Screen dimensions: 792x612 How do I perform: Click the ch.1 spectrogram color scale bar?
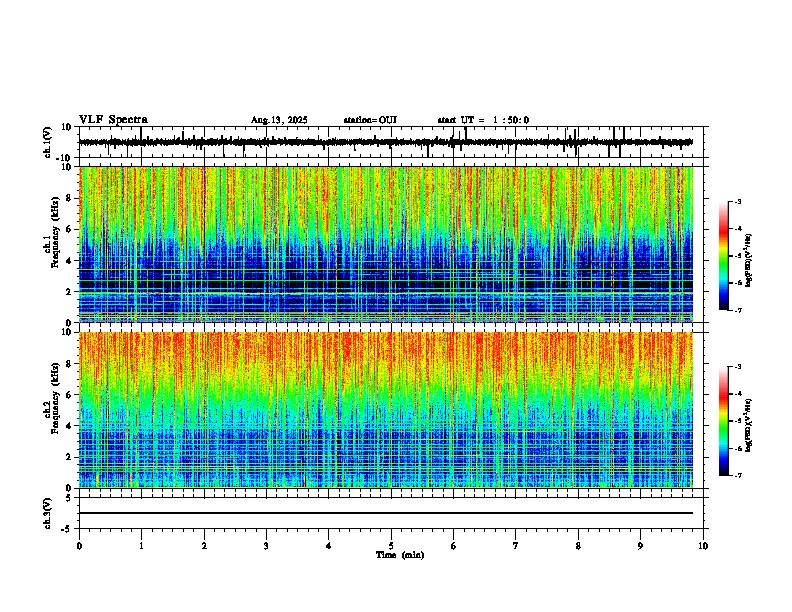click(723, 256)
